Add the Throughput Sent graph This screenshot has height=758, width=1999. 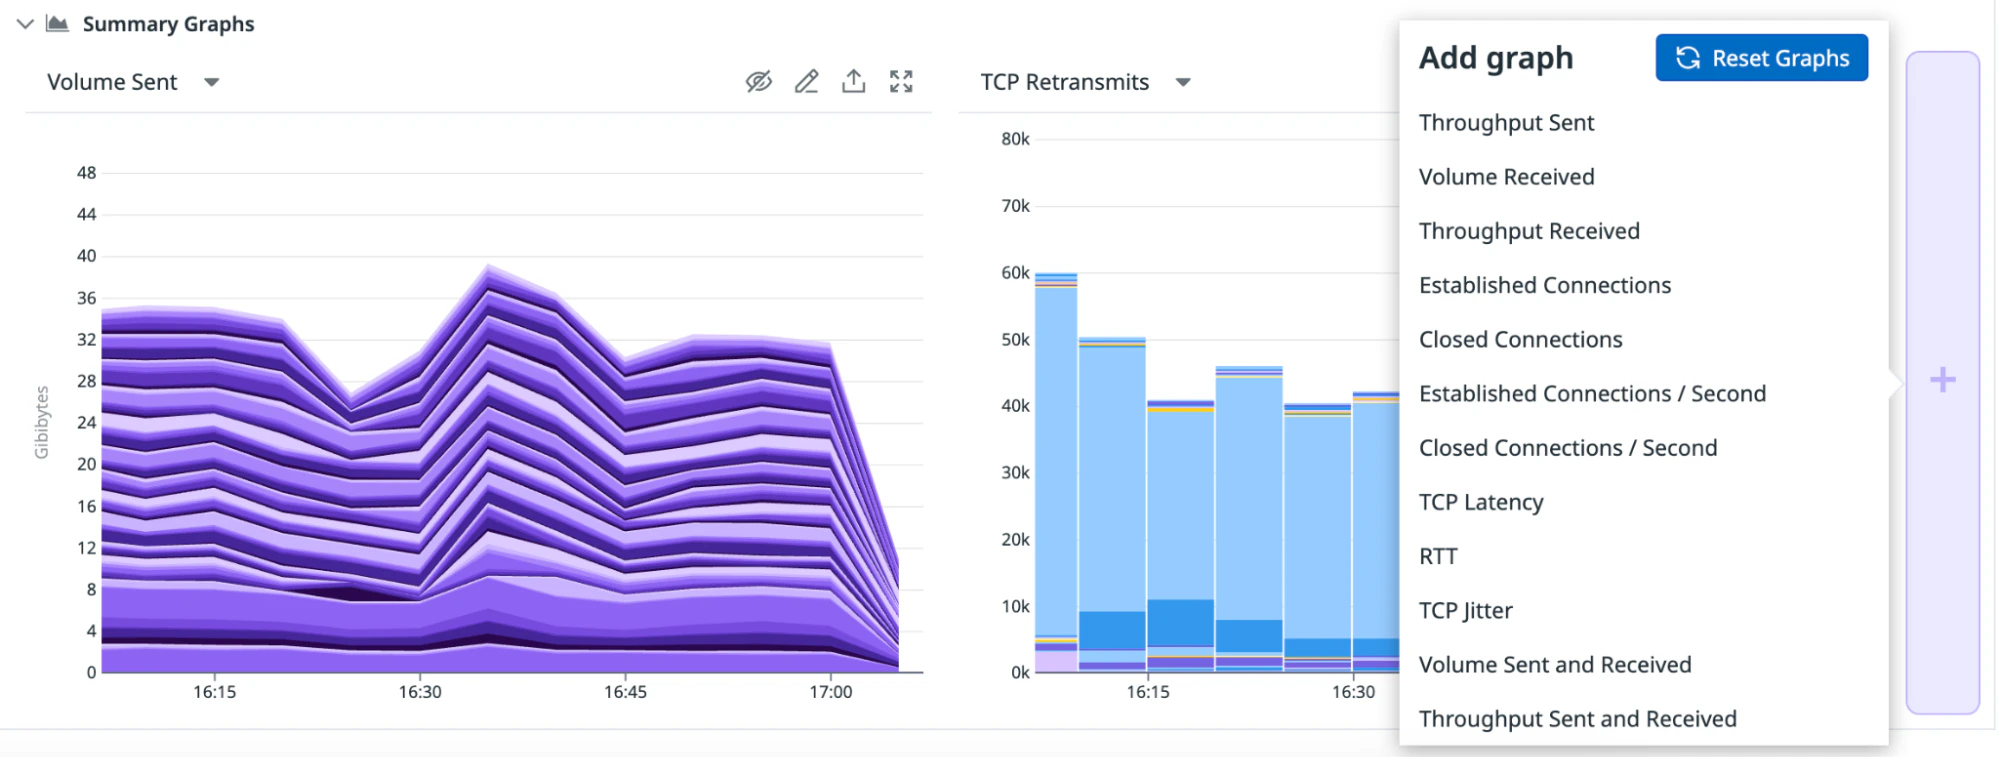click(x=1506, y=123)
